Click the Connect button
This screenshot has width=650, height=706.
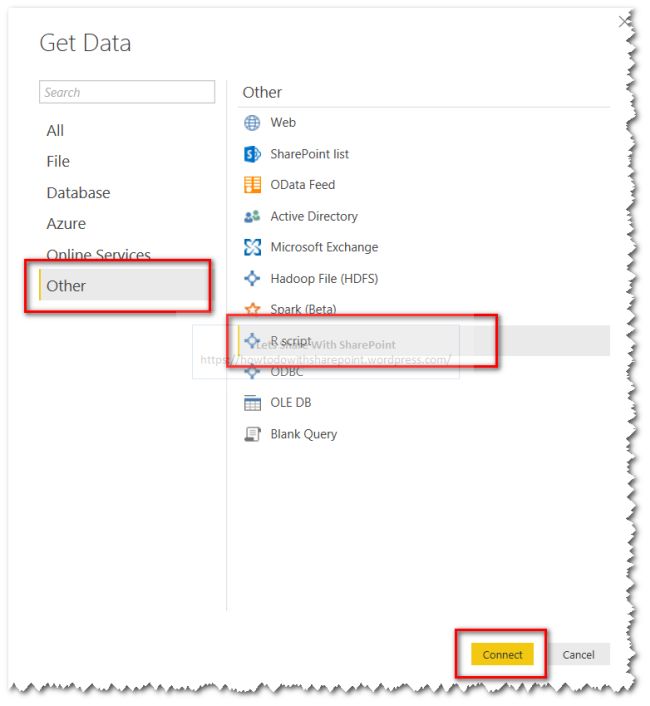click(x=502, y=654)
